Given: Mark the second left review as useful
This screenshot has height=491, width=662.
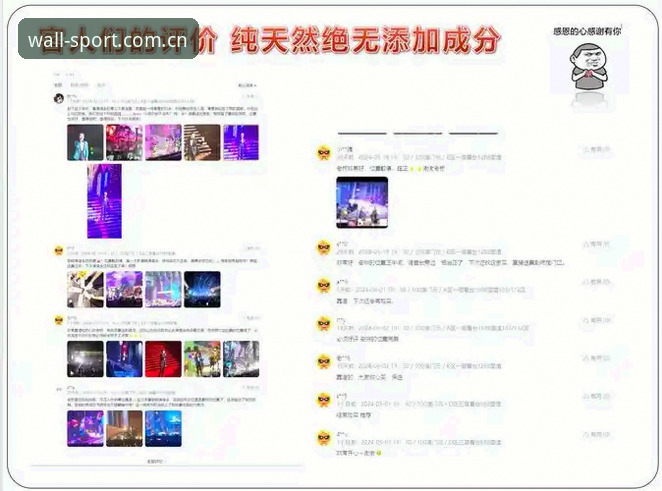Looking at the screenshot, I should [252, 248].
